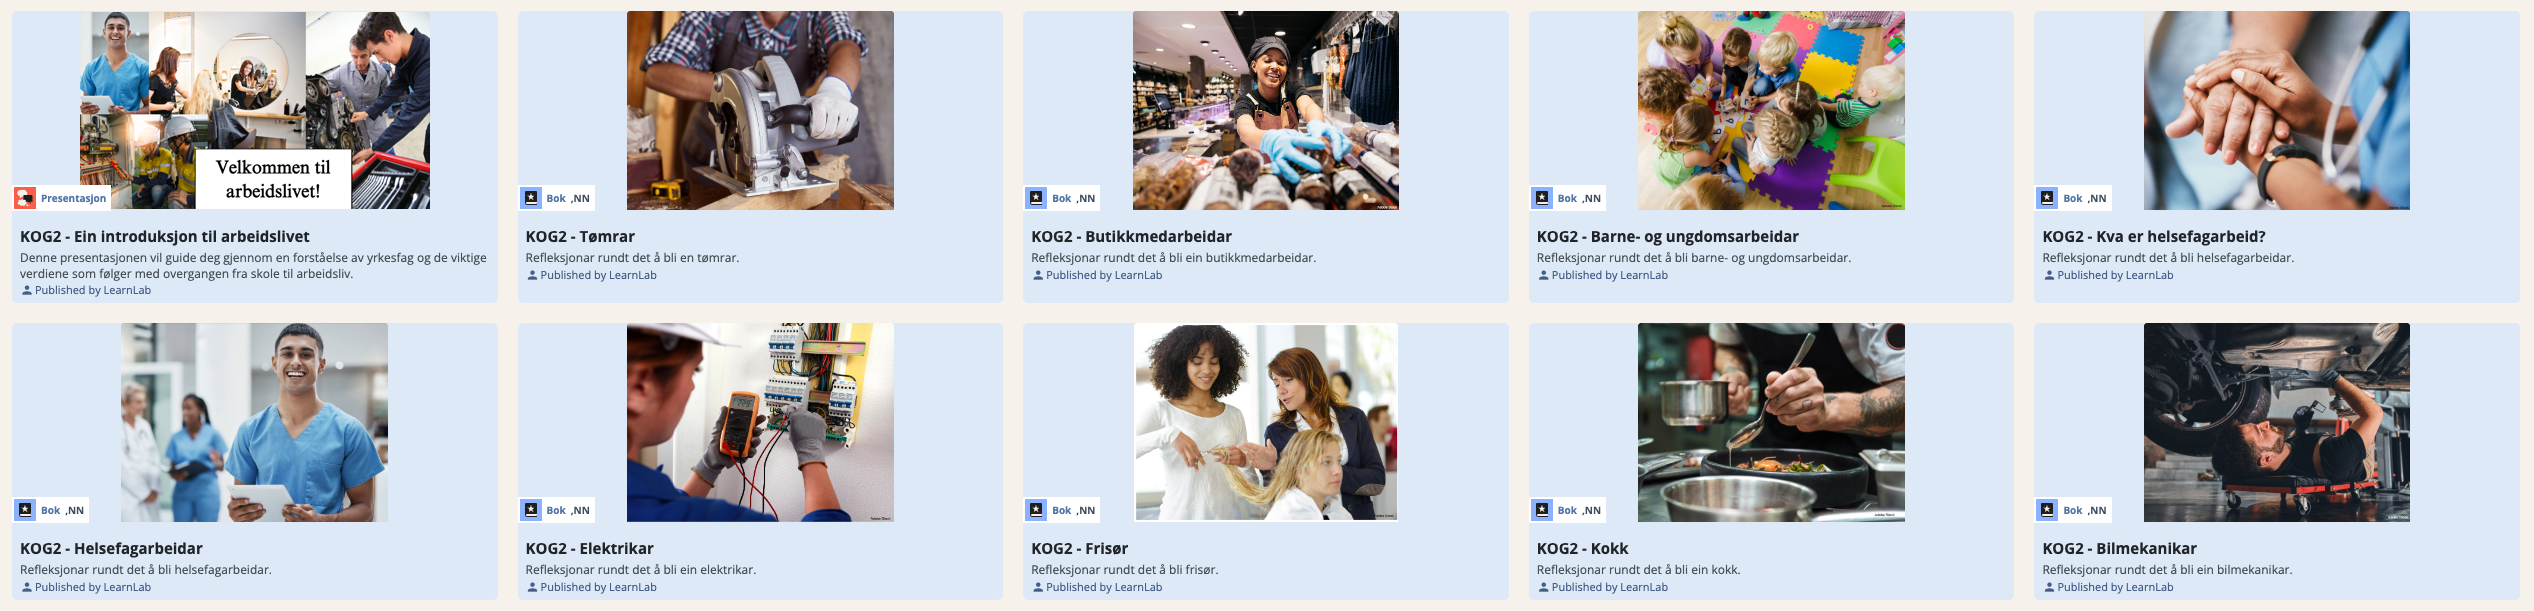
Task: Open the KOG2 - Tømrar title link
Action: (580, 237)
